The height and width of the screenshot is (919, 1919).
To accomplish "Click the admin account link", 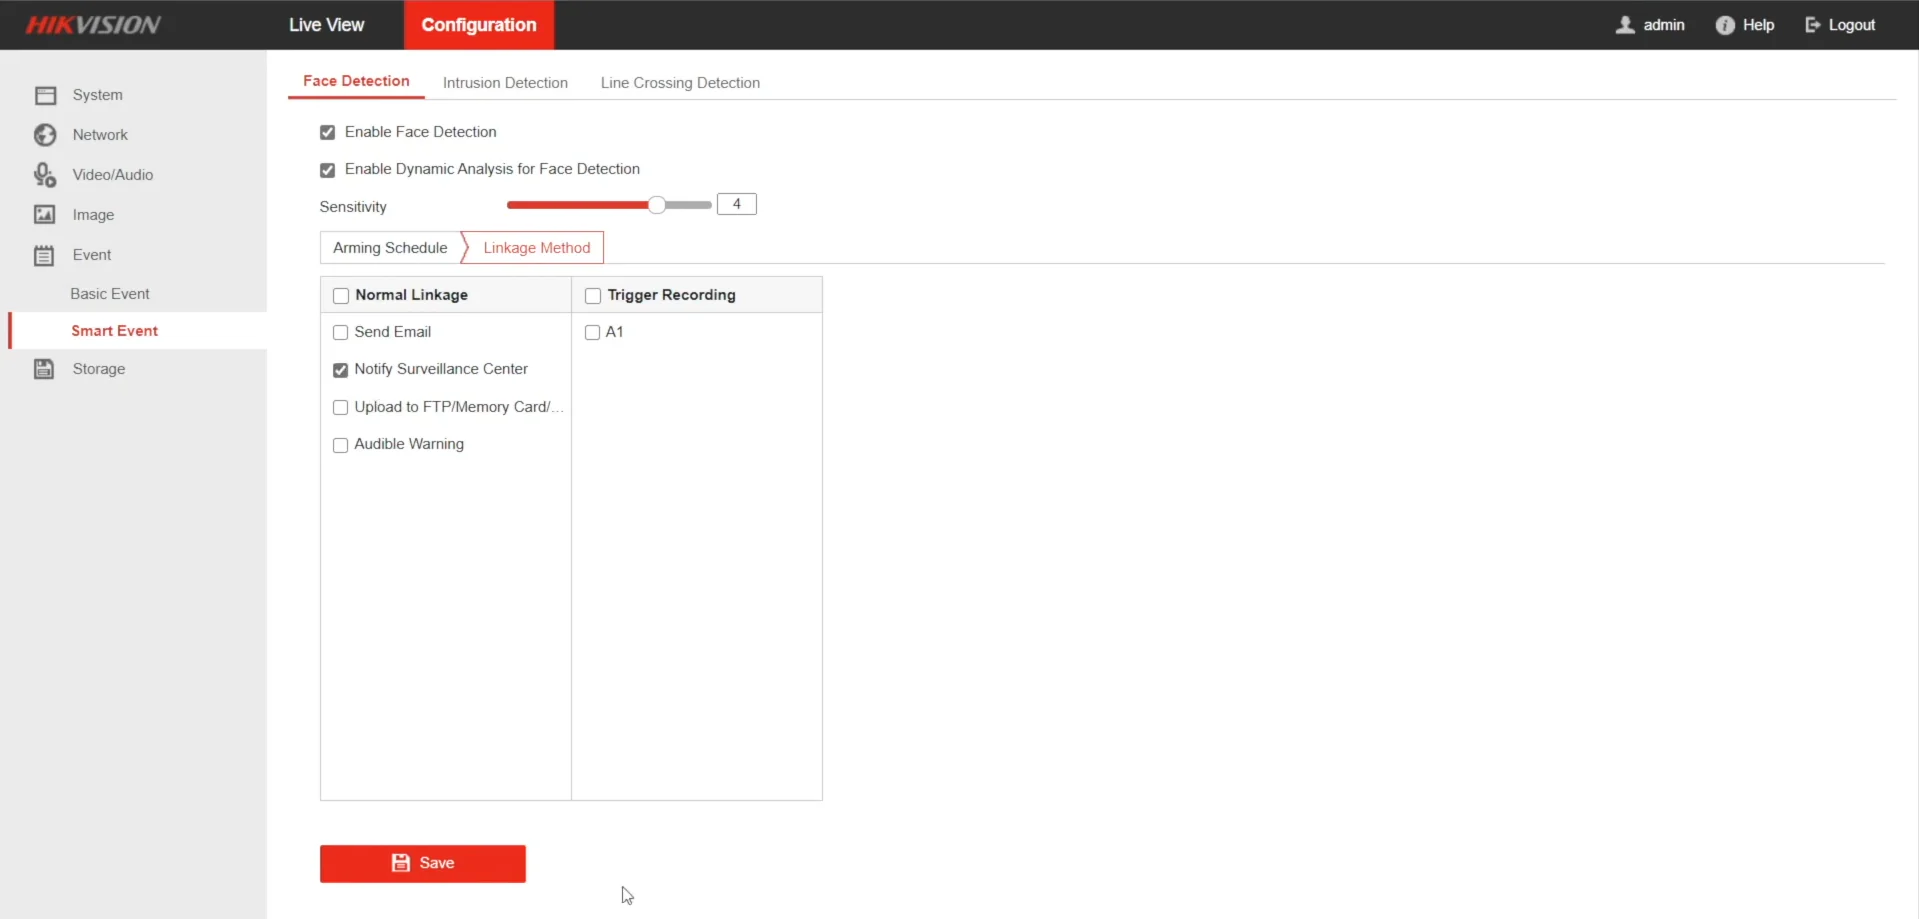I will [1664, 25].
